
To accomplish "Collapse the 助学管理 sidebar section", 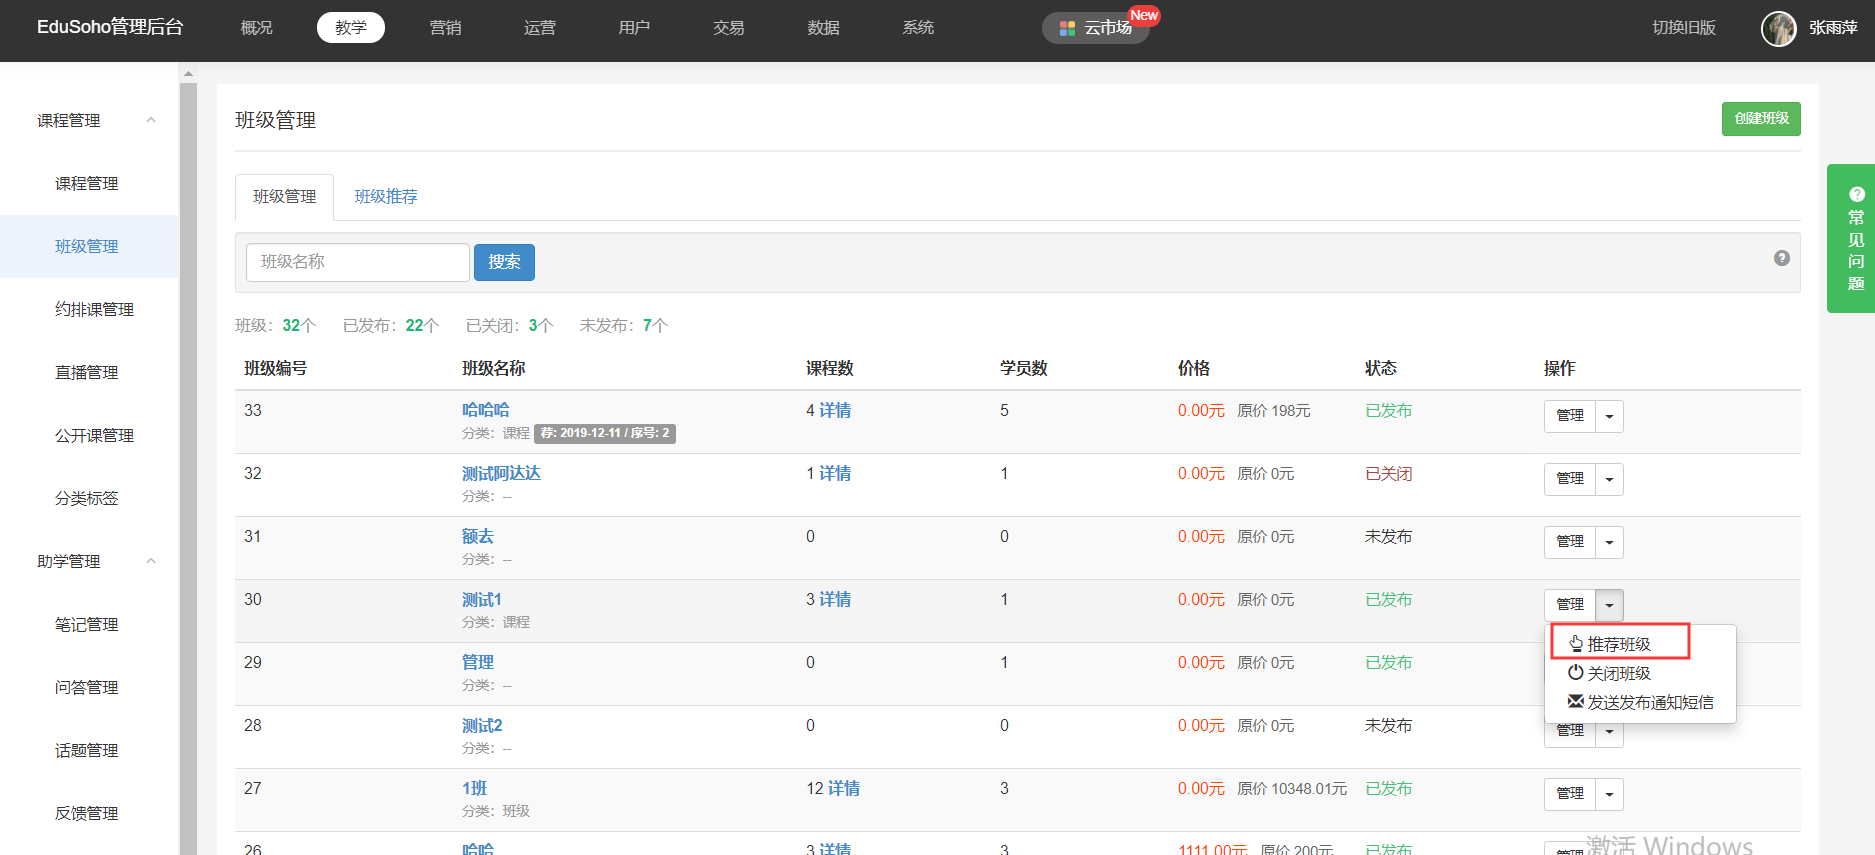I will click(x=151, y=561).
